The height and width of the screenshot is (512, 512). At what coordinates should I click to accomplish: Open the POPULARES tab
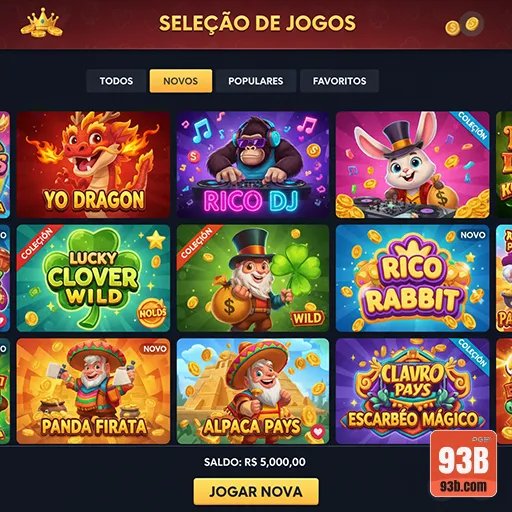(256, 81)
